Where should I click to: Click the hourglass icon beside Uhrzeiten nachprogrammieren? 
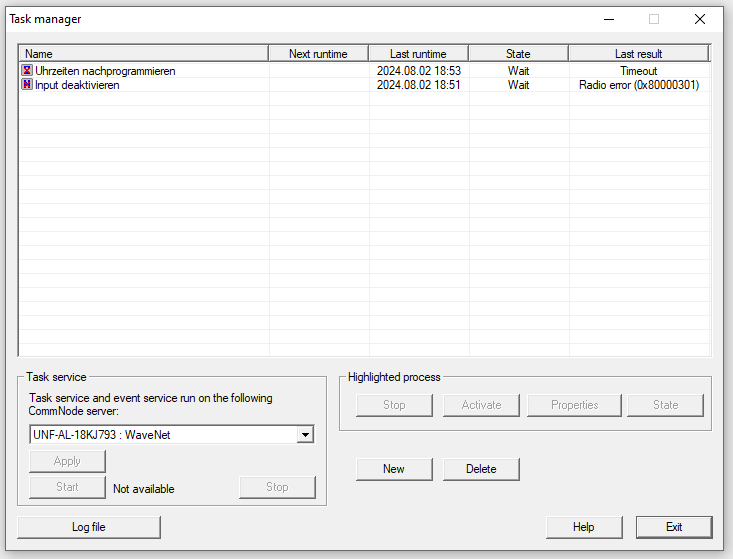coord(27,71)
